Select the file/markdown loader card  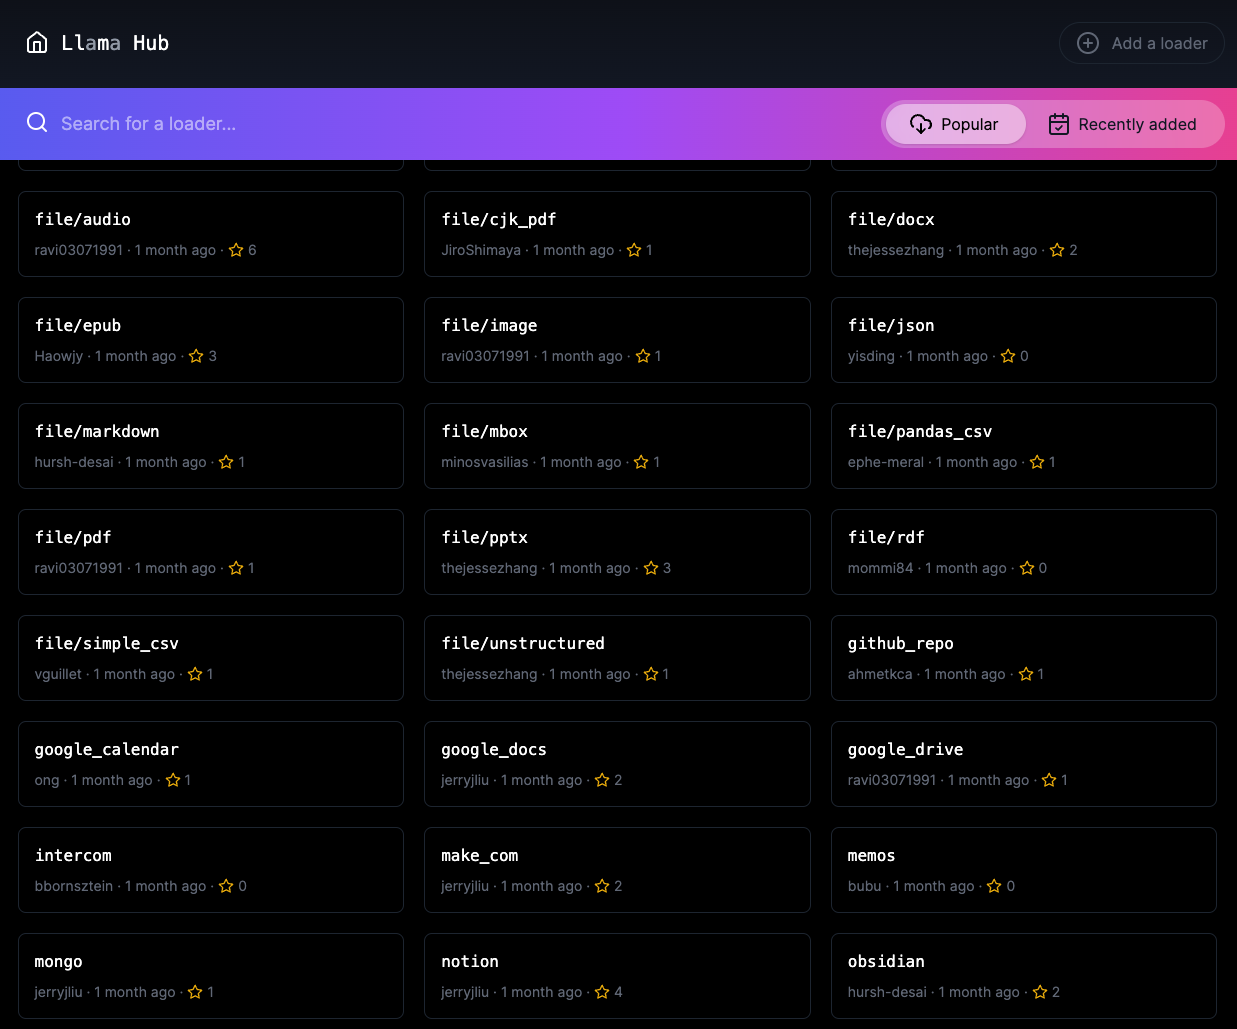point(210,445)
